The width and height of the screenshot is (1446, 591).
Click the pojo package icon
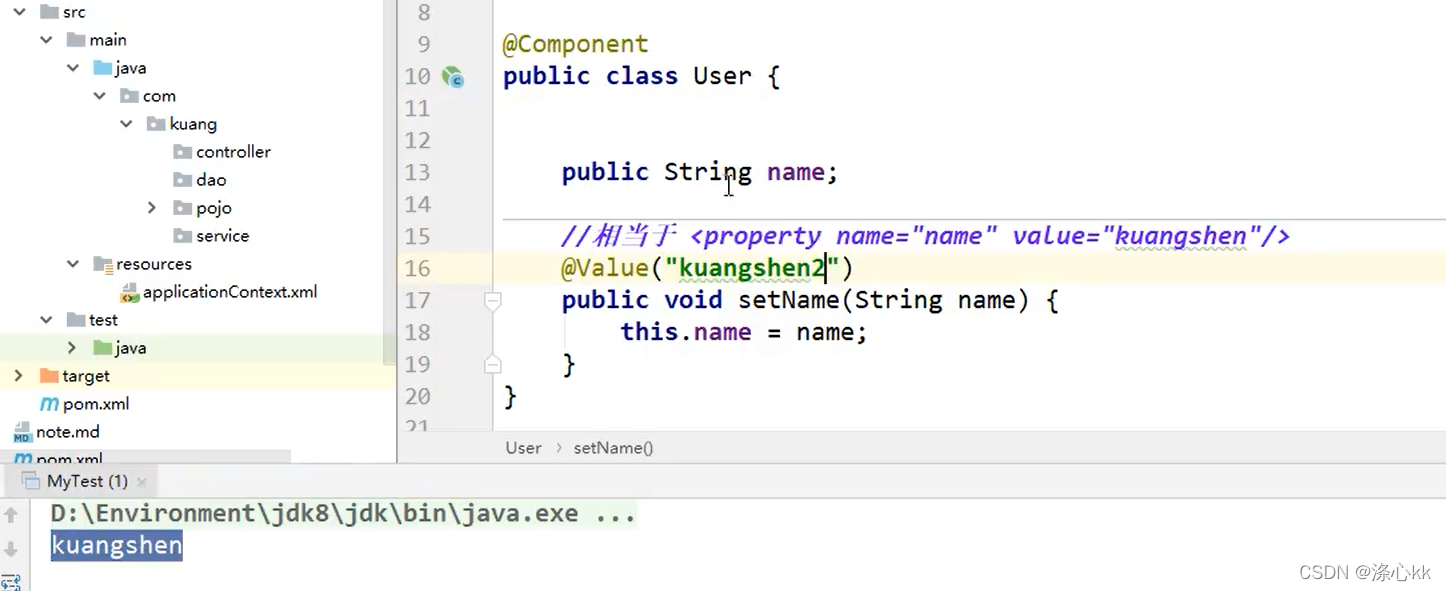[x=182, y=208]
